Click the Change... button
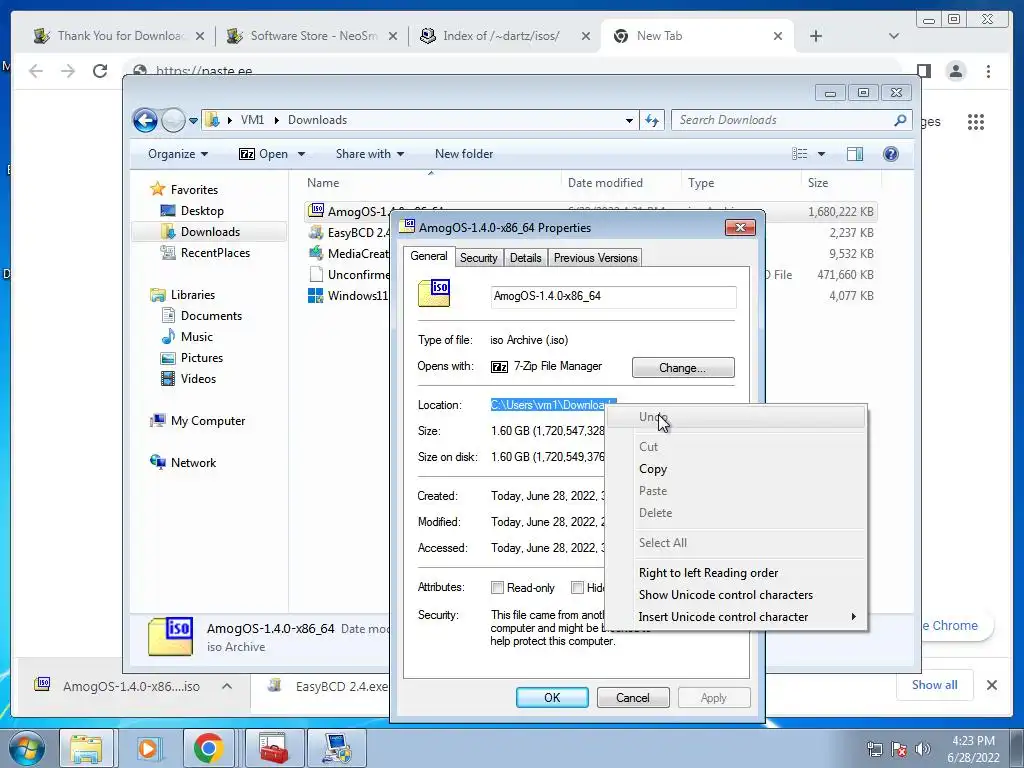Viewport: 1024px width, 768px height. coord(682,368)
